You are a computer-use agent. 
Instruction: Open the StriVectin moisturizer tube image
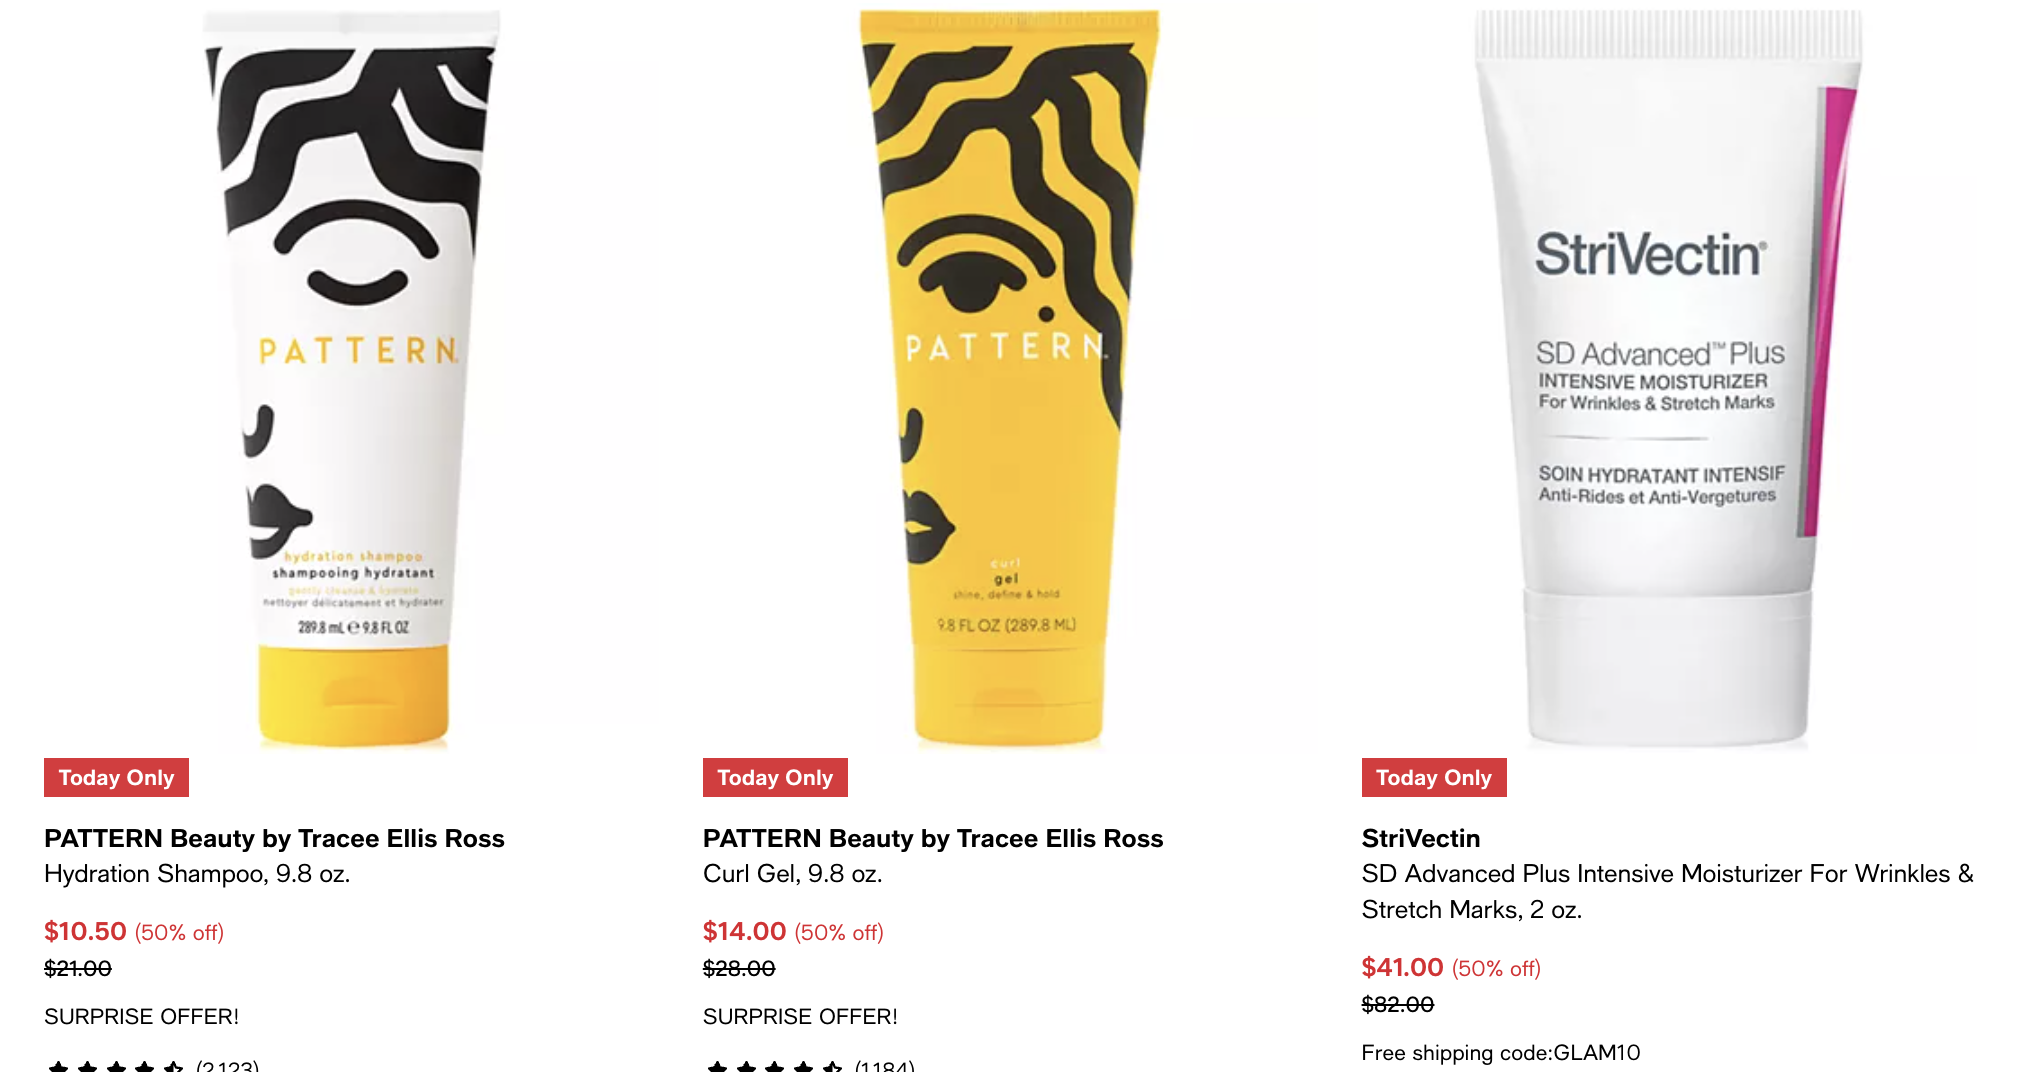(1668, 378)
